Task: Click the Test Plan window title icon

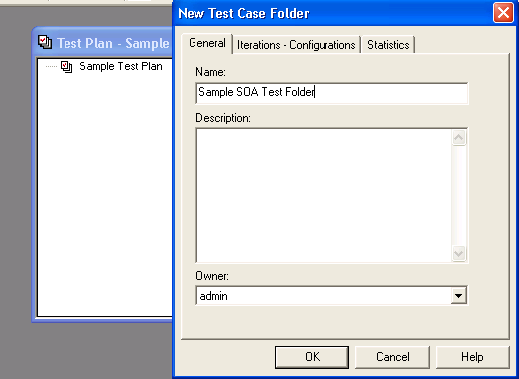Action: tap(45, 42)
